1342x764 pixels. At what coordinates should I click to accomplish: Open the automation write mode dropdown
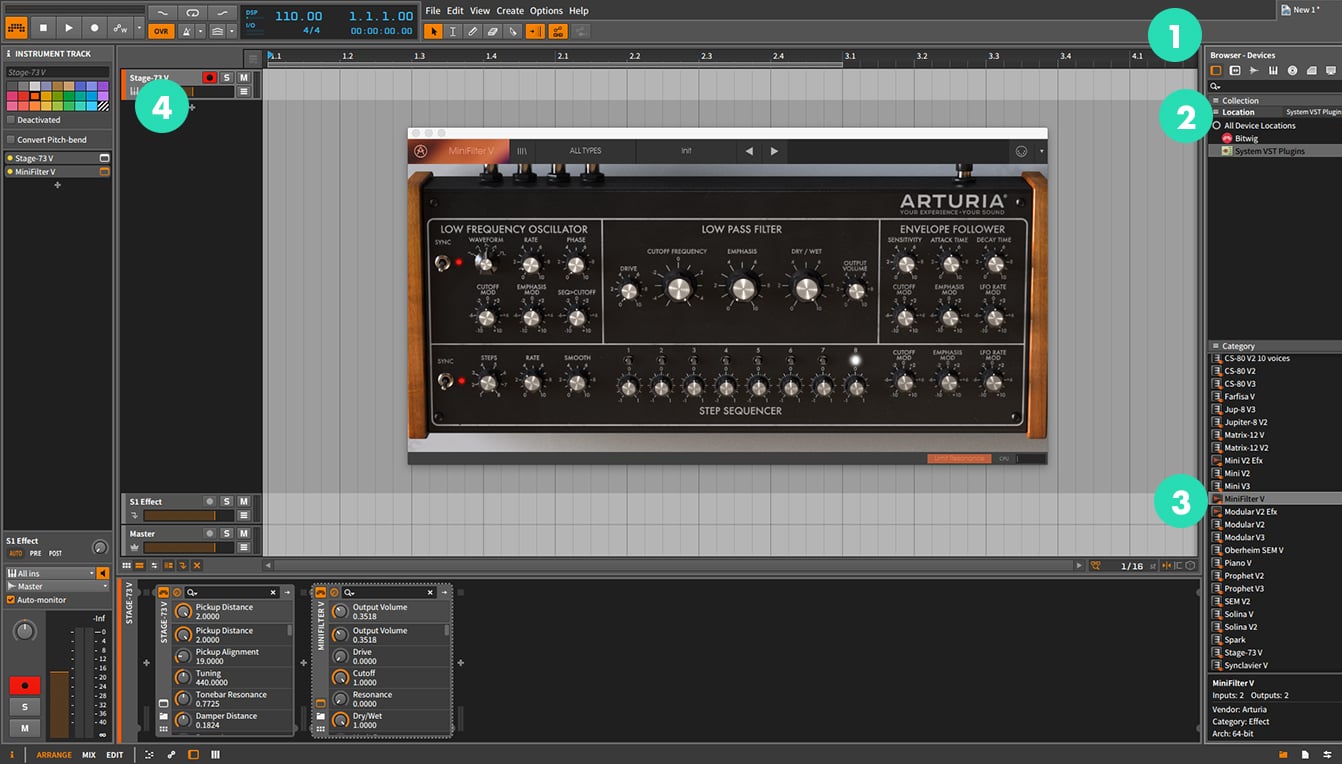pos(139,28)
